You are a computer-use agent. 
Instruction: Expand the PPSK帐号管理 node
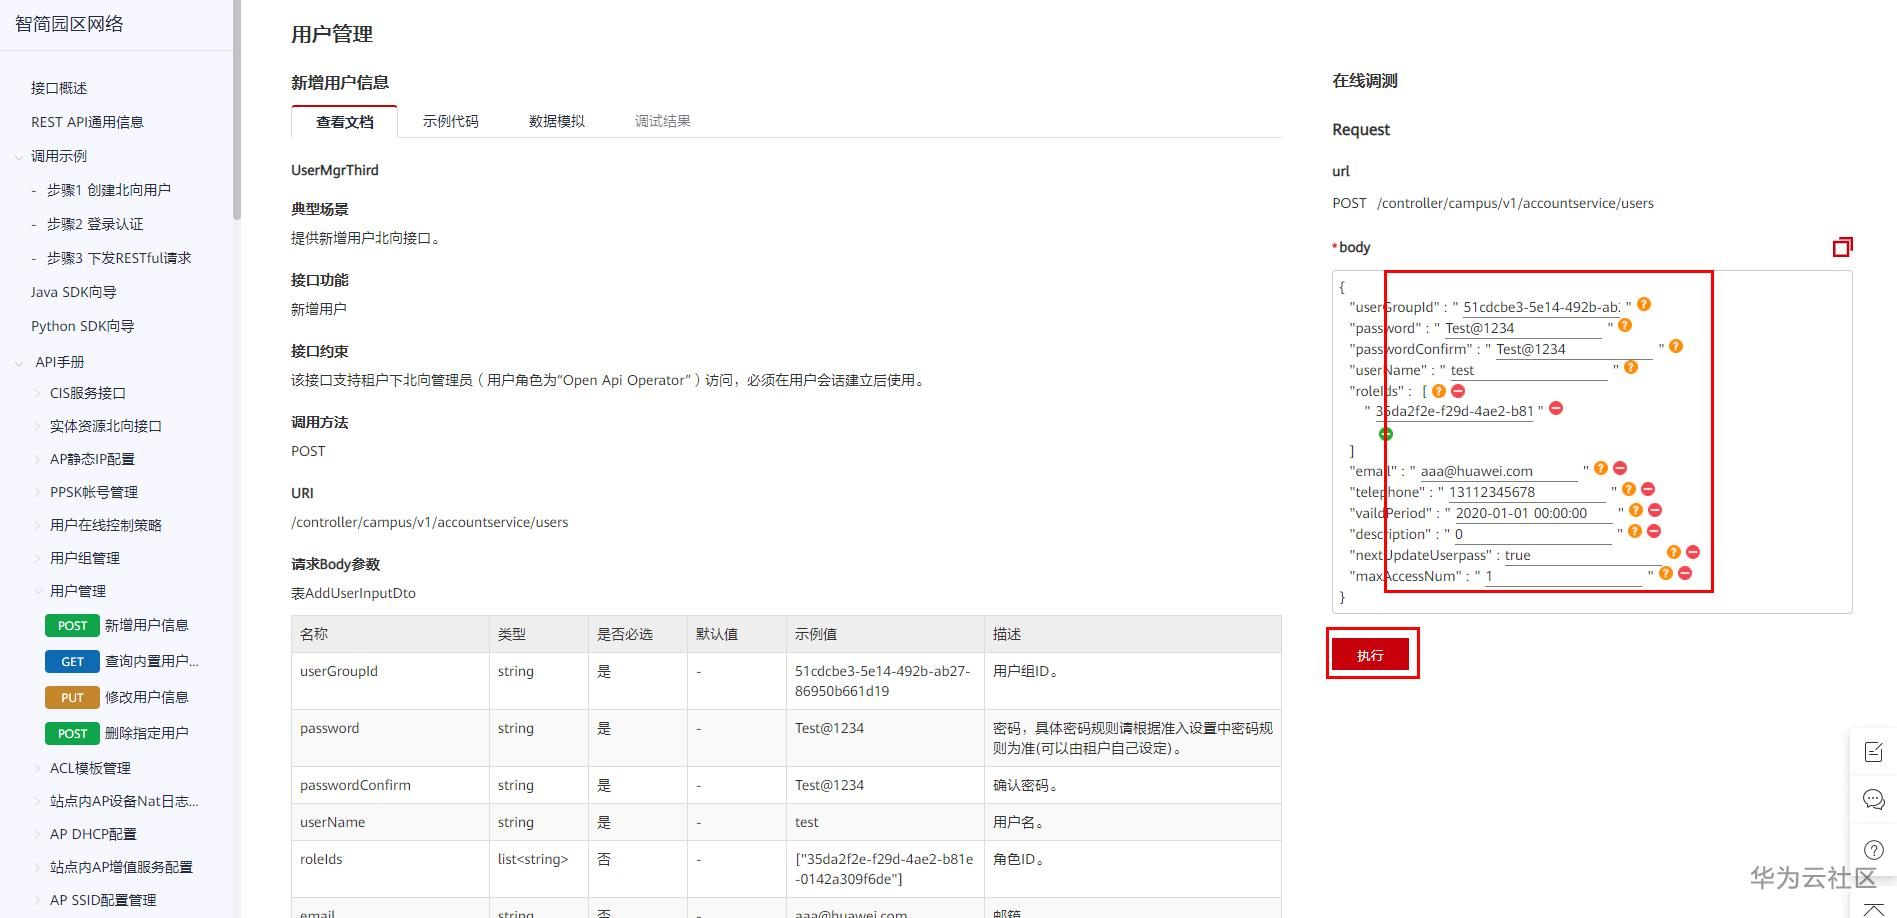[38, 493]
